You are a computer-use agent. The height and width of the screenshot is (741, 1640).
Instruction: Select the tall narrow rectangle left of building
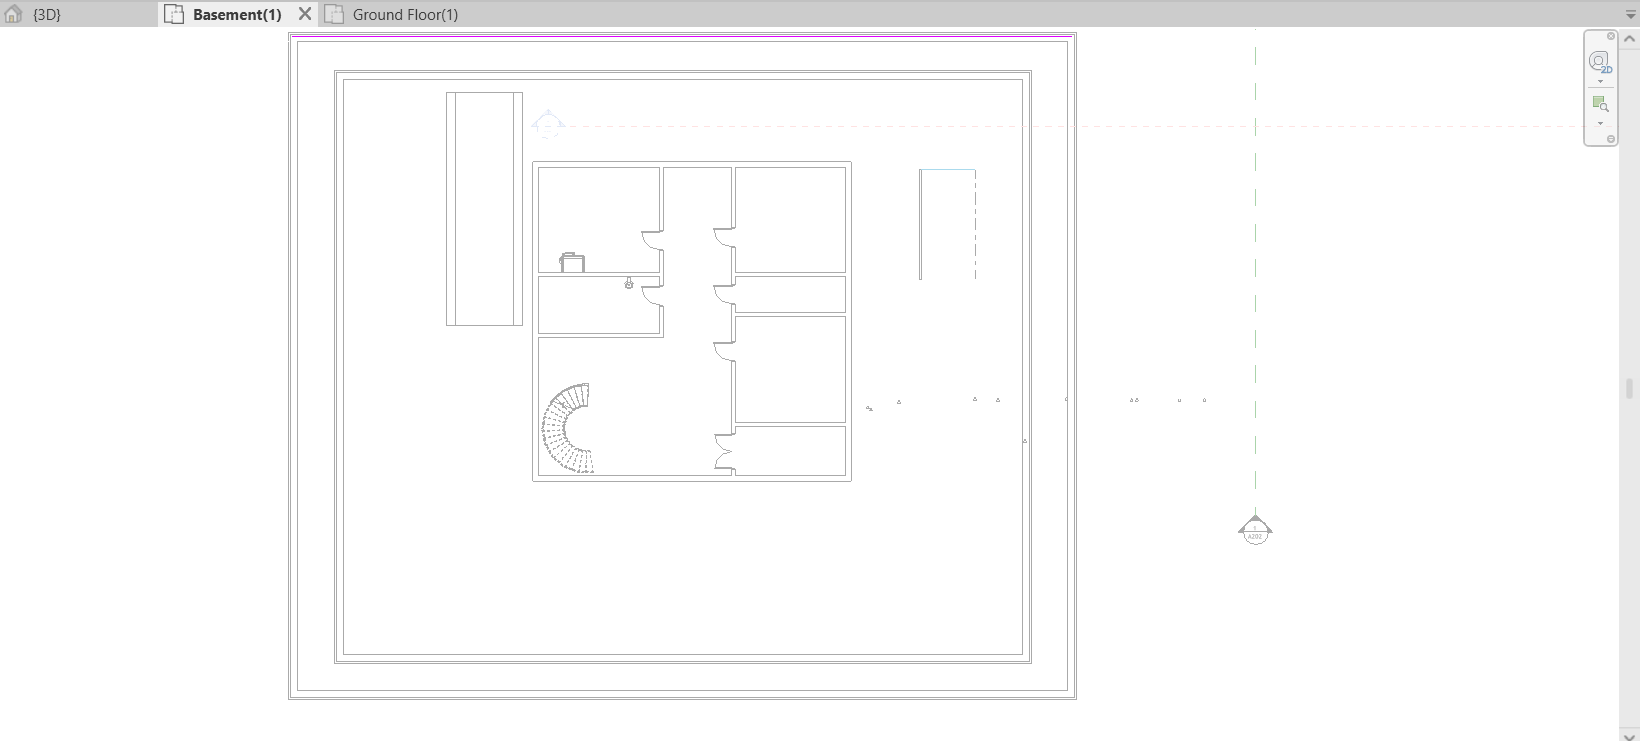point(484,209)
